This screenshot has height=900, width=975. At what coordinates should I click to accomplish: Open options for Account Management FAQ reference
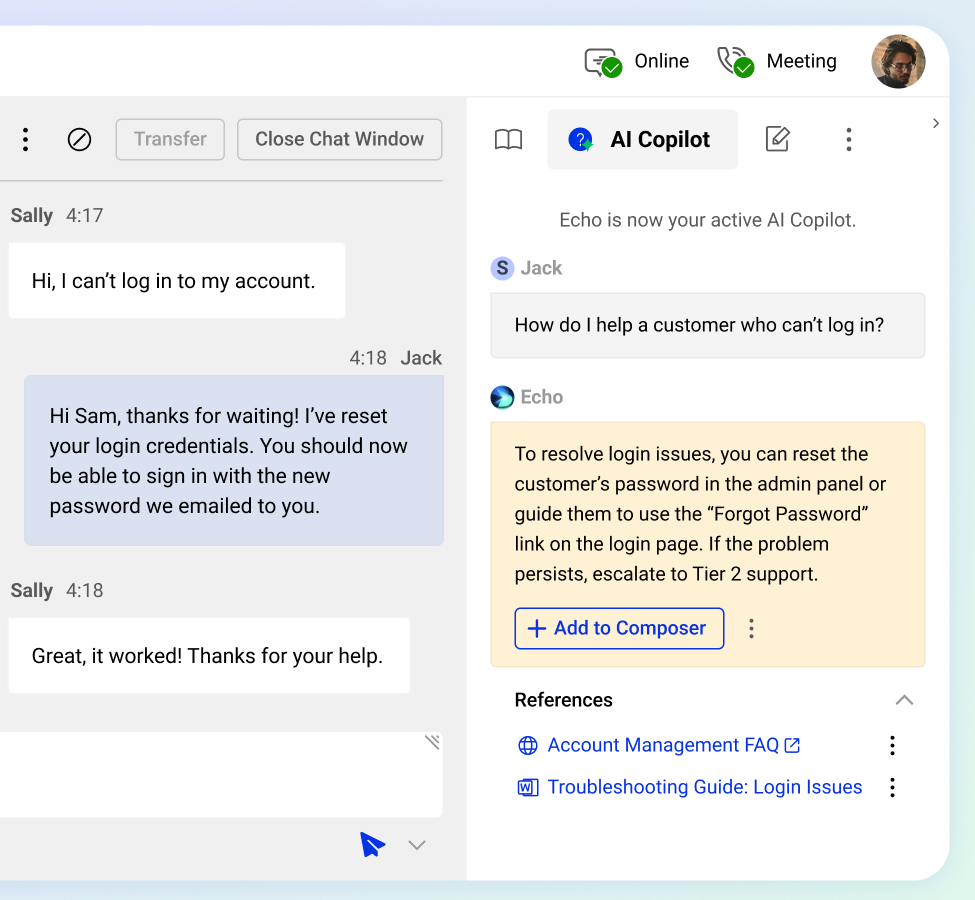892,745
